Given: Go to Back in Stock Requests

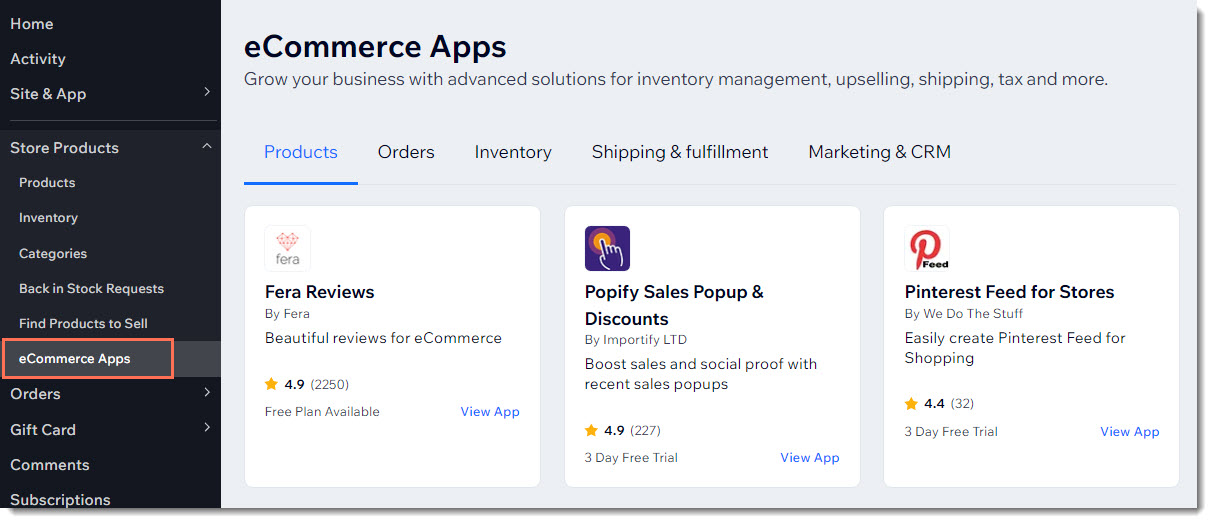Looking at the screenshot, I should click(x=91, y=289).
